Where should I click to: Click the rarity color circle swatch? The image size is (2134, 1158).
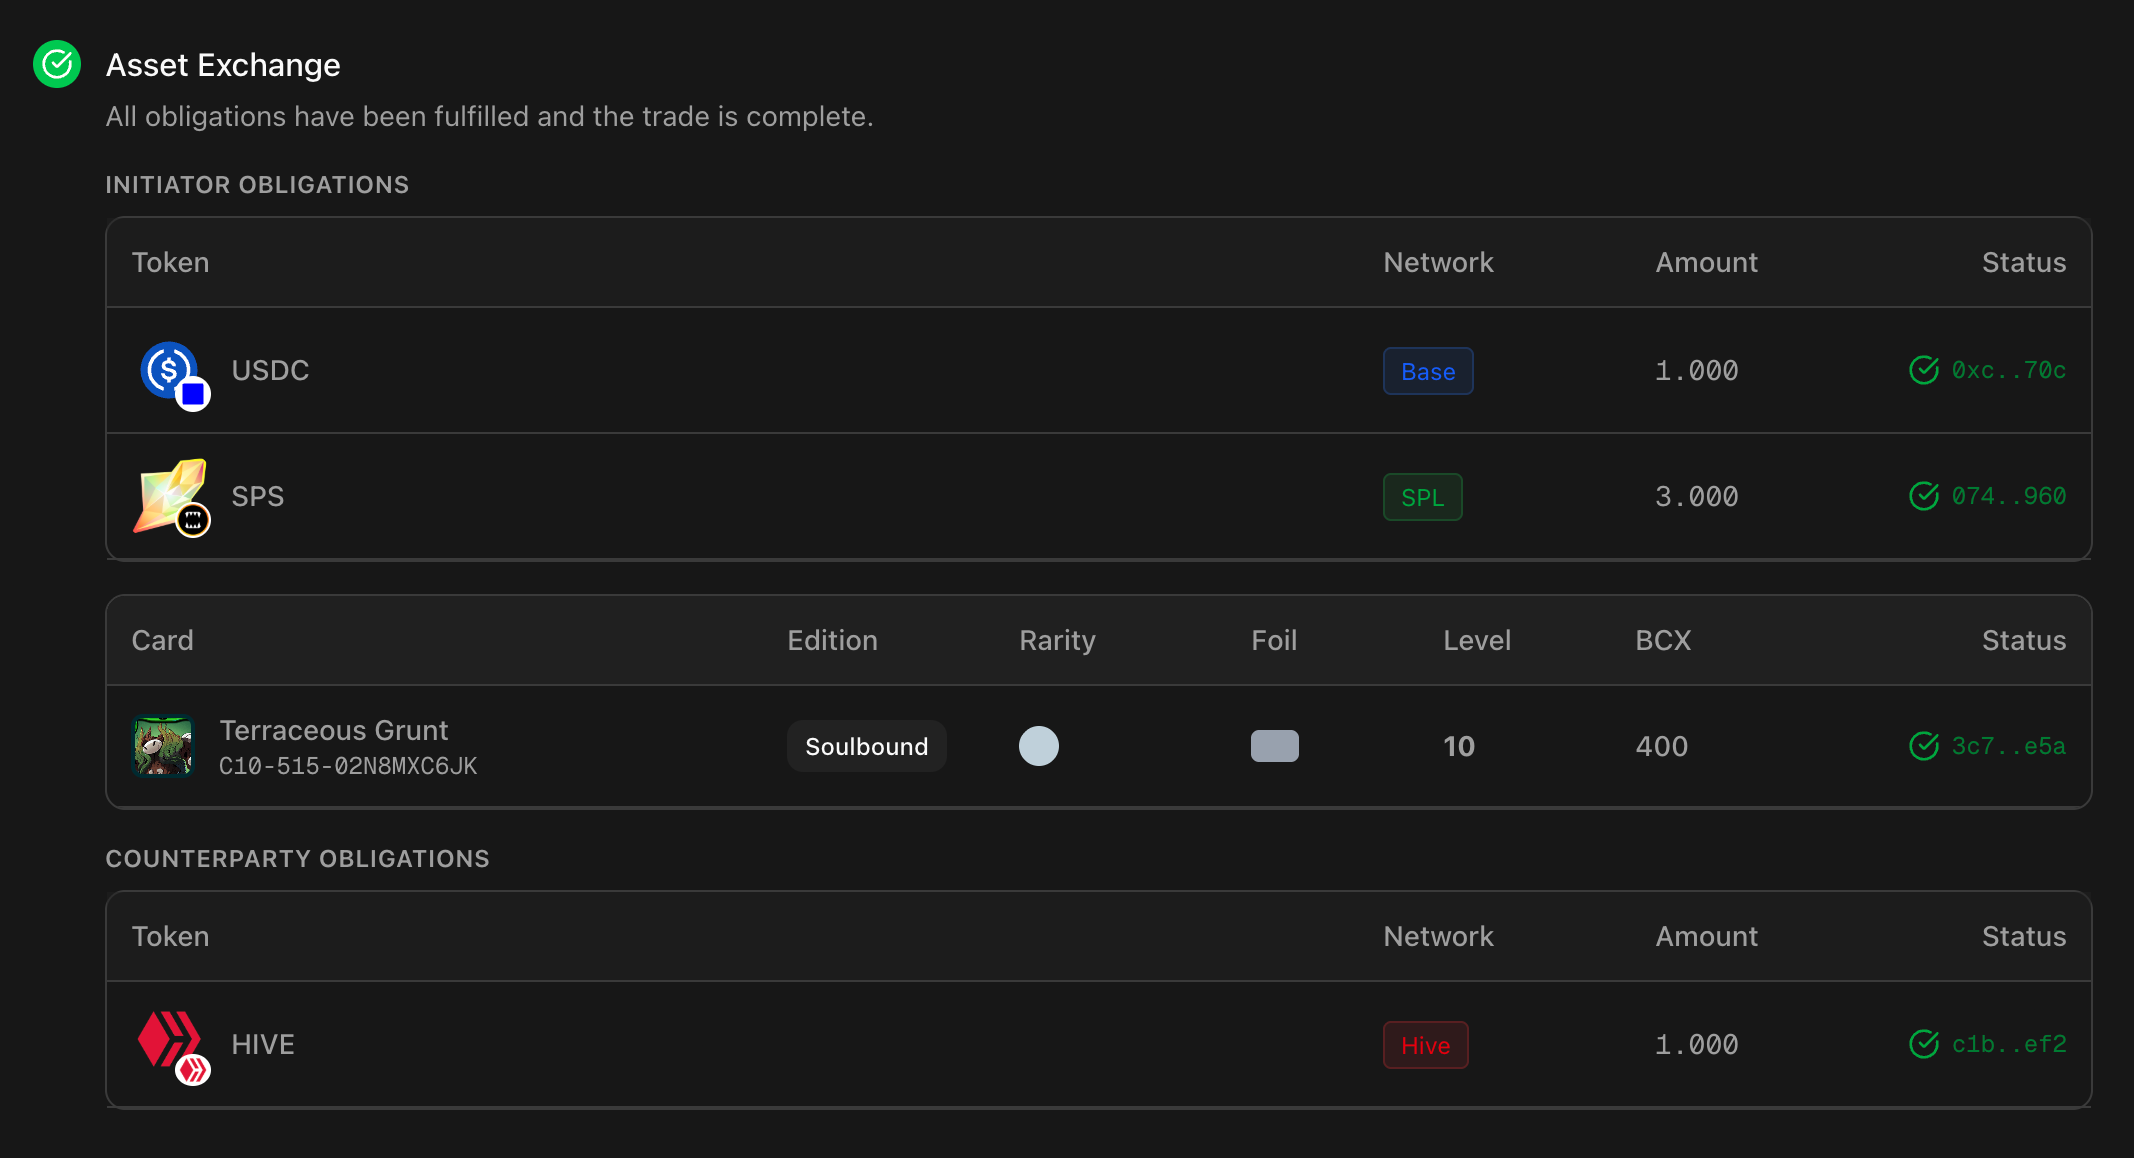click(x=1038, y=746)
